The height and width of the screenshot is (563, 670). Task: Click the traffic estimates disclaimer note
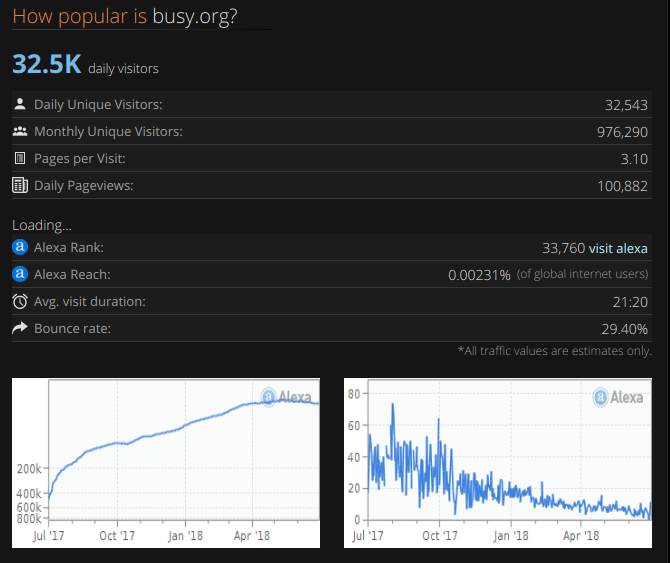[x=555, y=351]
